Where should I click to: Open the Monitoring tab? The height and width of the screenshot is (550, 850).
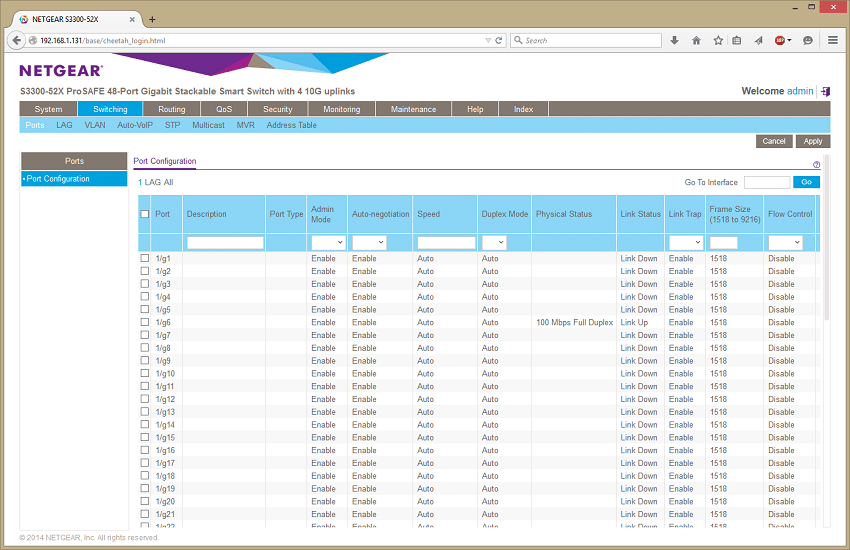tap(342, 109)
